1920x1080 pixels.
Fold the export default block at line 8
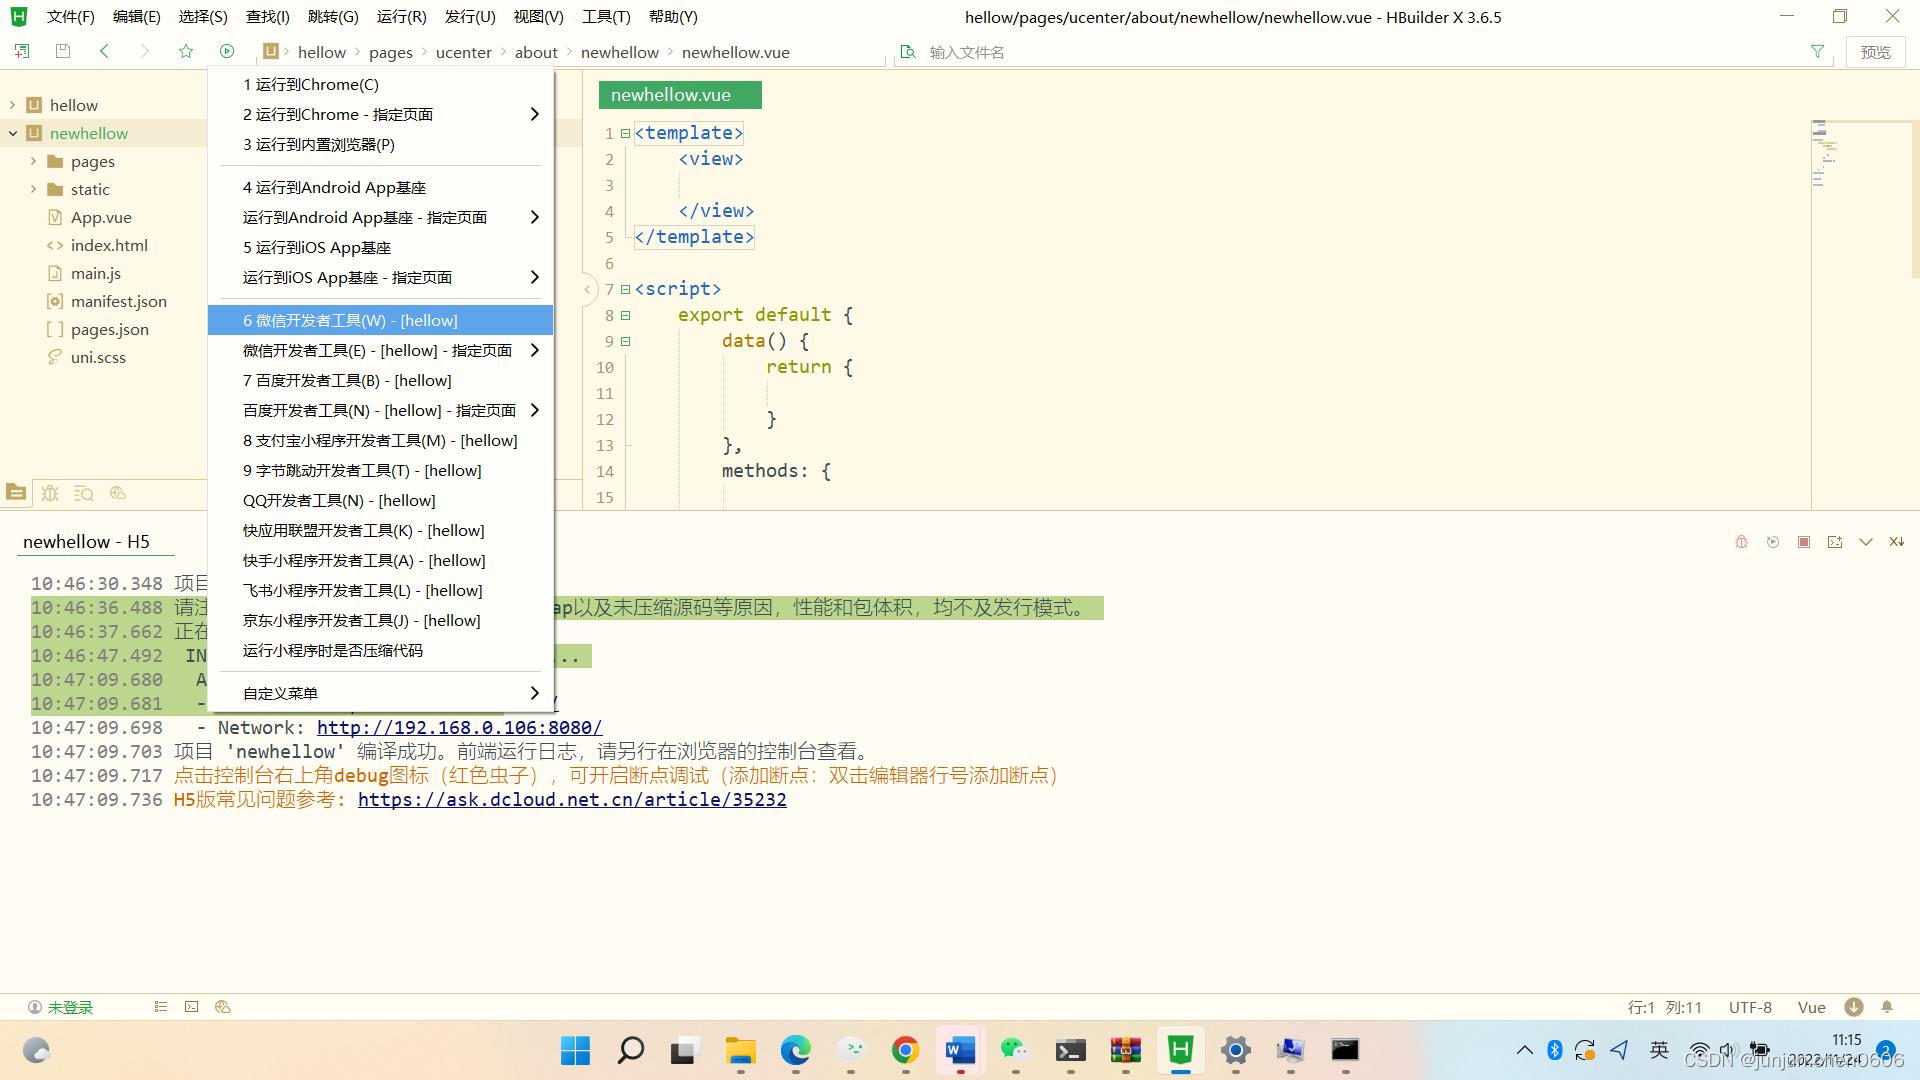(625, 315)
